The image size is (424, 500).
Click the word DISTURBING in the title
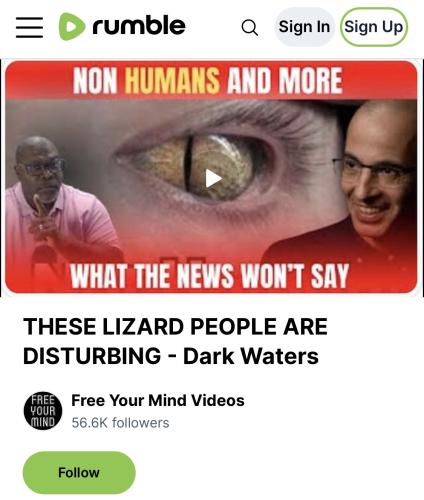tap(92, 356)
